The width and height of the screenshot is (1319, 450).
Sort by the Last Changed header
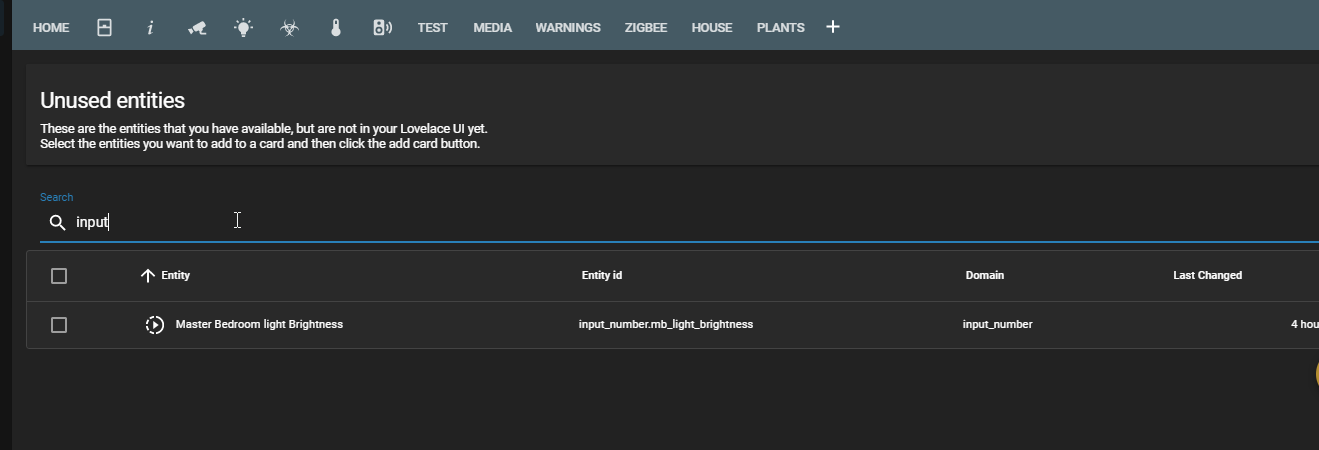[1207, 275]
